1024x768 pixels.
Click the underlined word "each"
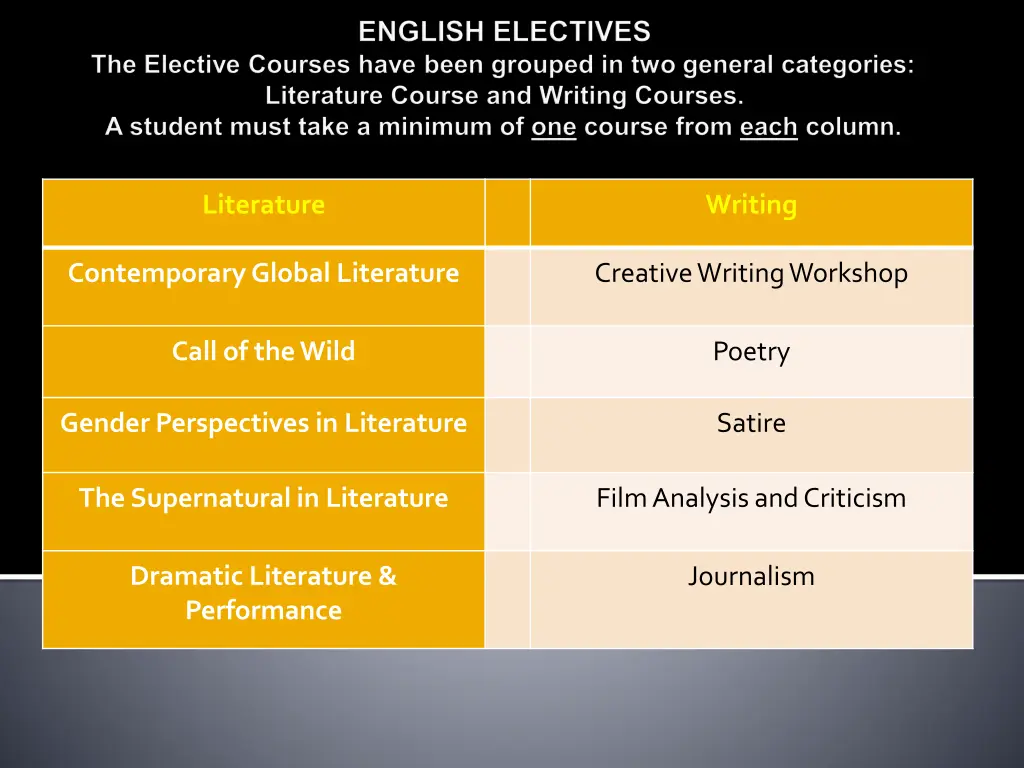[x=768, y=128]
